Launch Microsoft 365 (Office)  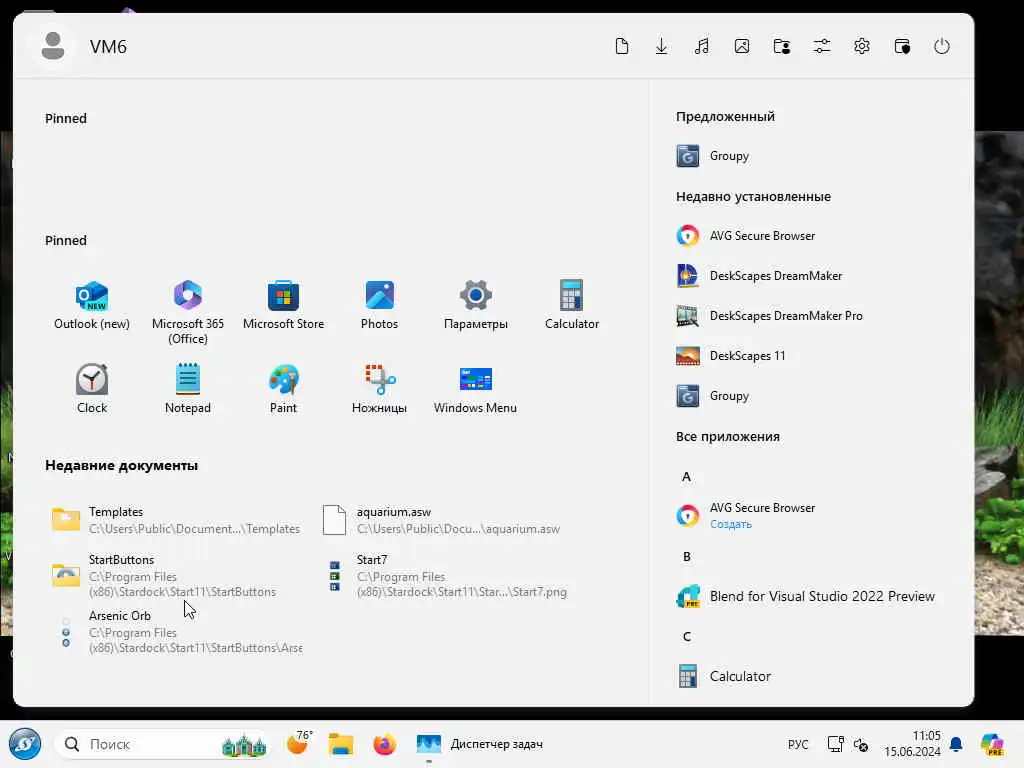[188, 312]
